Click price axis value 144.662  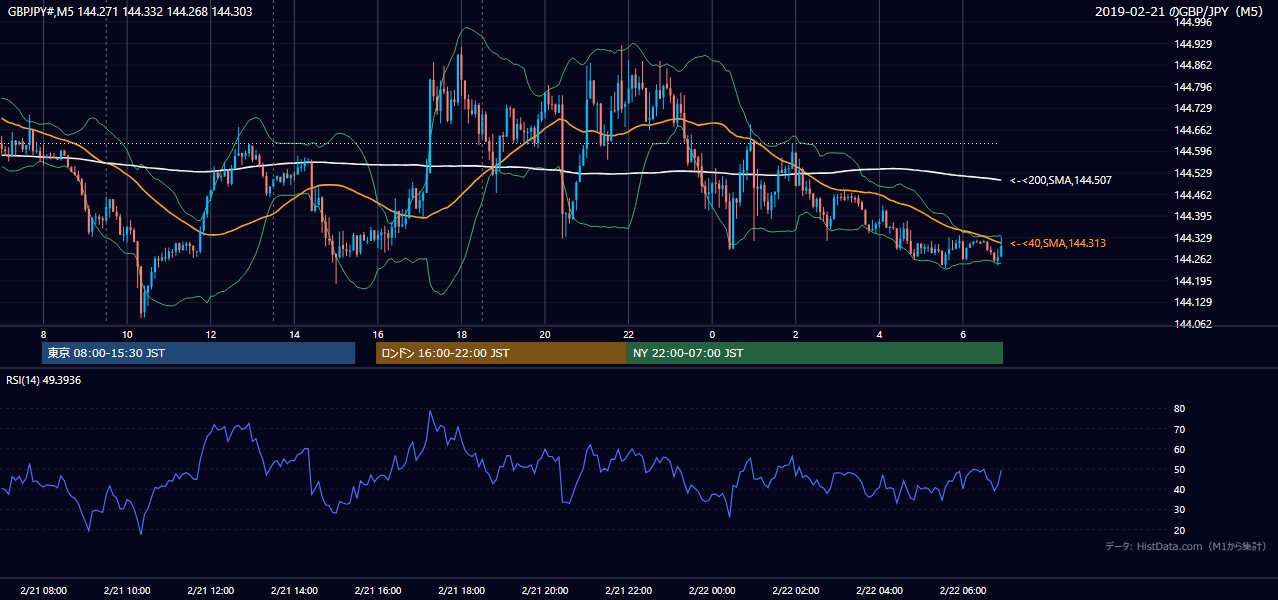click(1194, 130)
